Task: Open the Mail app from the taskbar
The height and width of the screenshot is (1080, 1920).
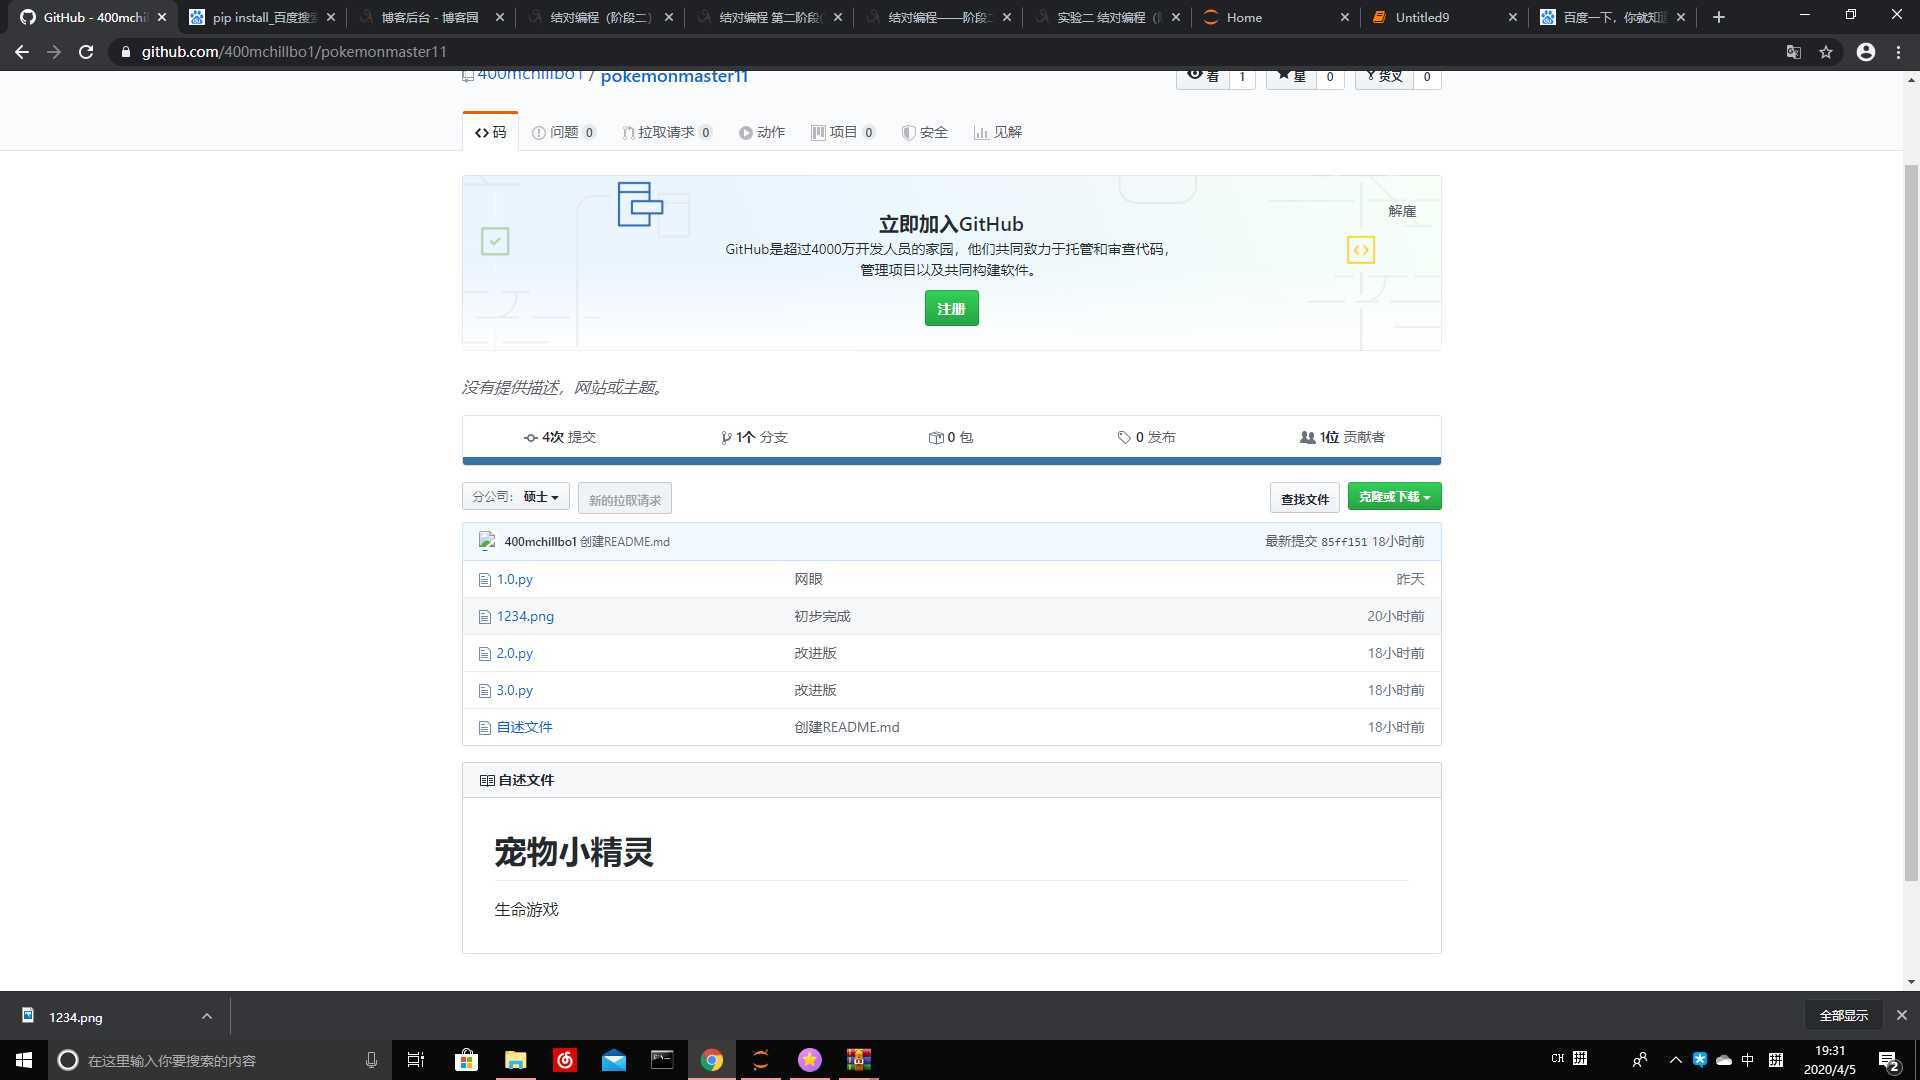Action: pyautogui.click(x=613, y=1060)
